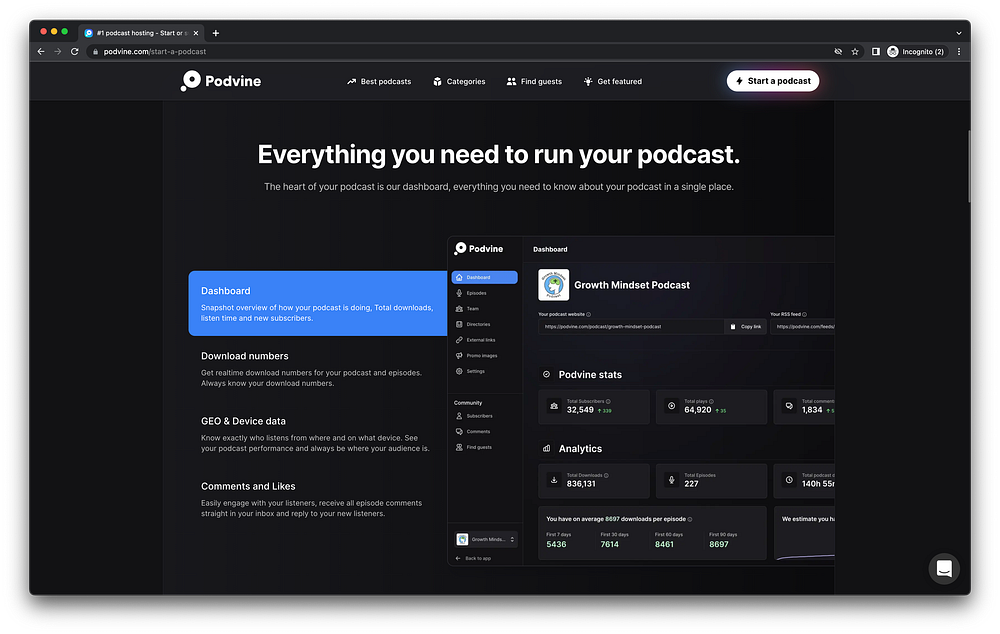Viewport: 1000px width, 634px height.
Task: Click the Analytics heading
Action: click(580, 449)
